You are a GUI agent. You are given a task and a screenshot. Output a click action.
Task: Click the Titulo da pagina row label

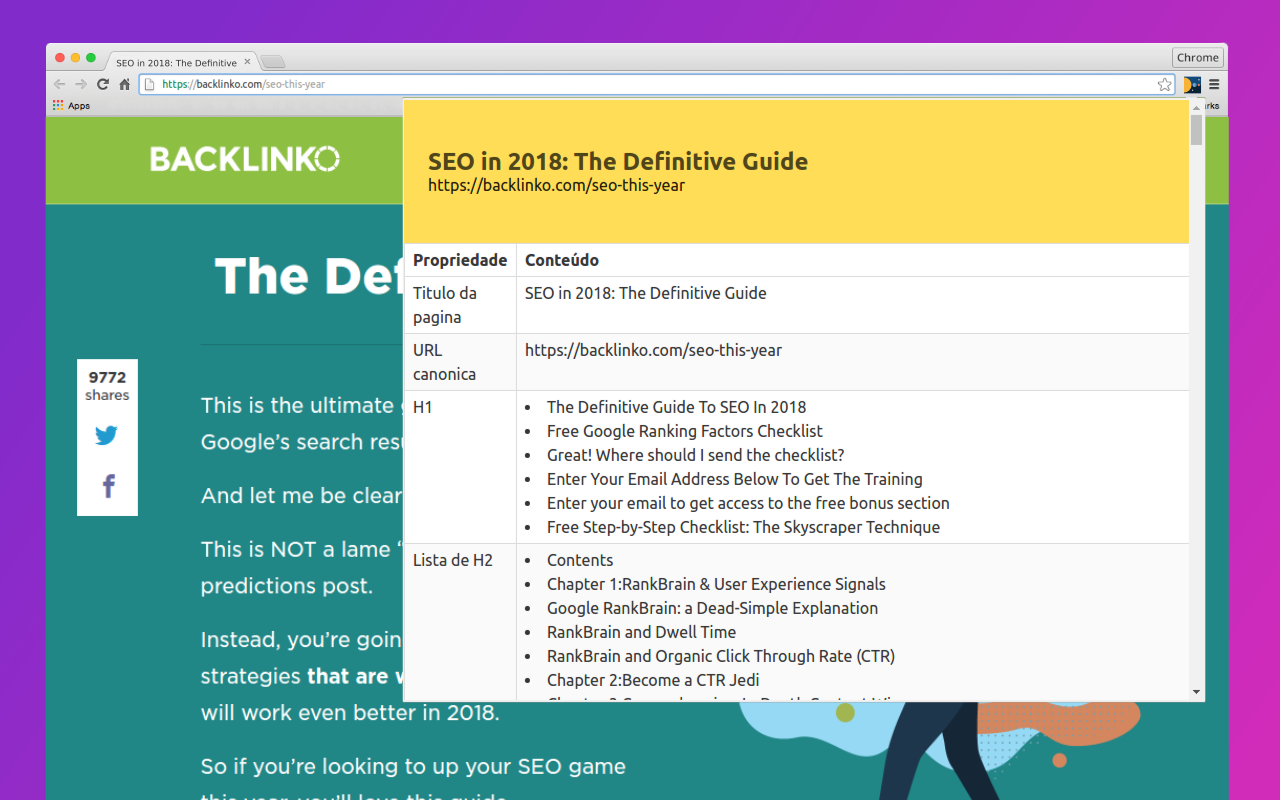tap(445, 305)
